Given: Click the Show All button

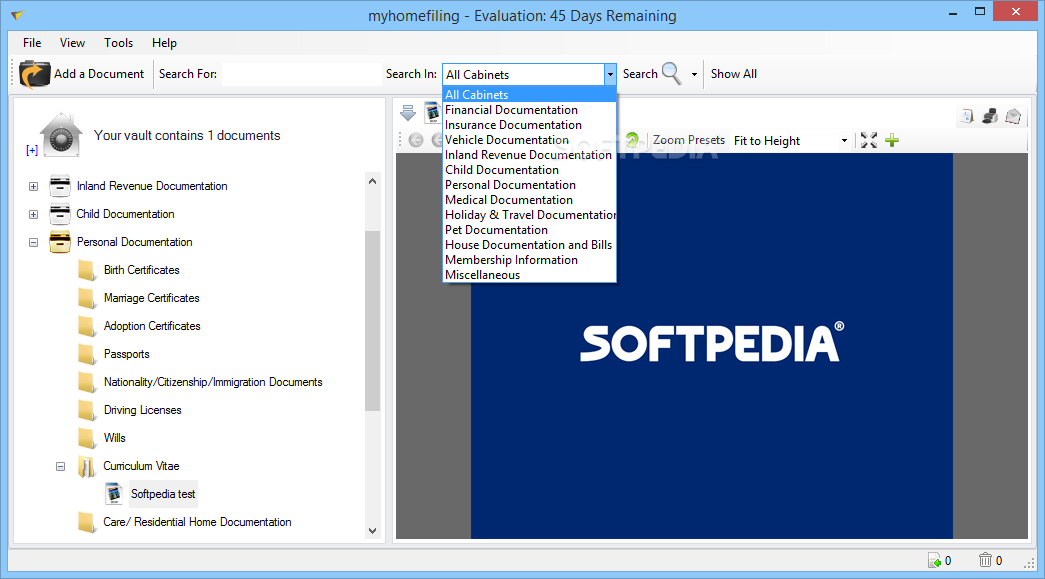Looking at the screenshot, I should click(734, 74).
